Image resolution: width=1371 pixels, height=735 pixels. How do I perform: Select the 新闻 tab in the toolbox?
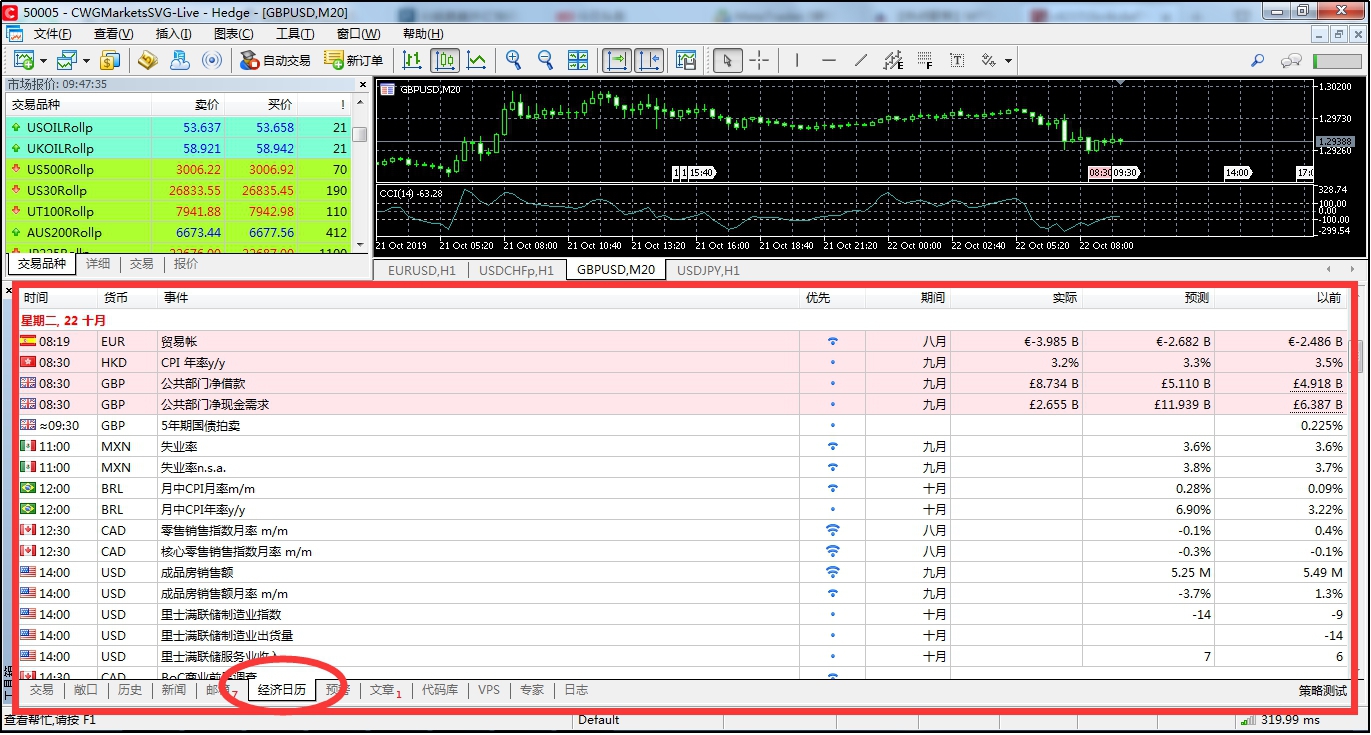point(174,690)
